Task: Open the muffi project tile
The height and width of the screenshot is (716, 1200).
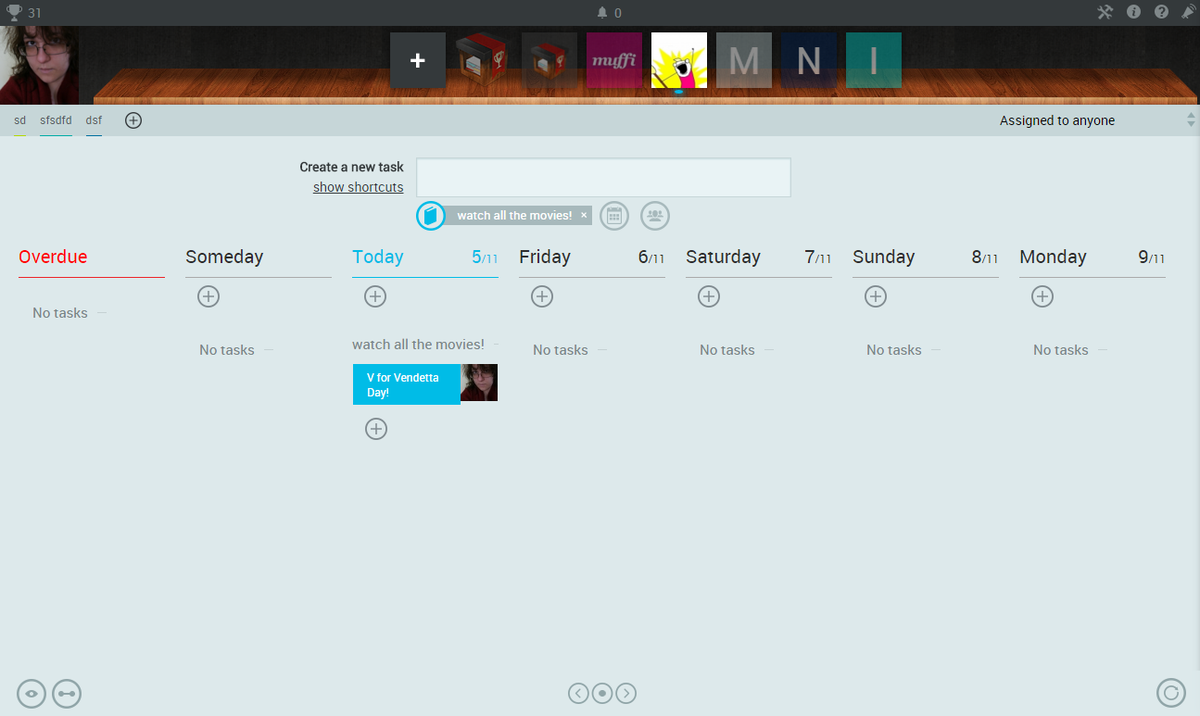Action: (x=614, y=60)
